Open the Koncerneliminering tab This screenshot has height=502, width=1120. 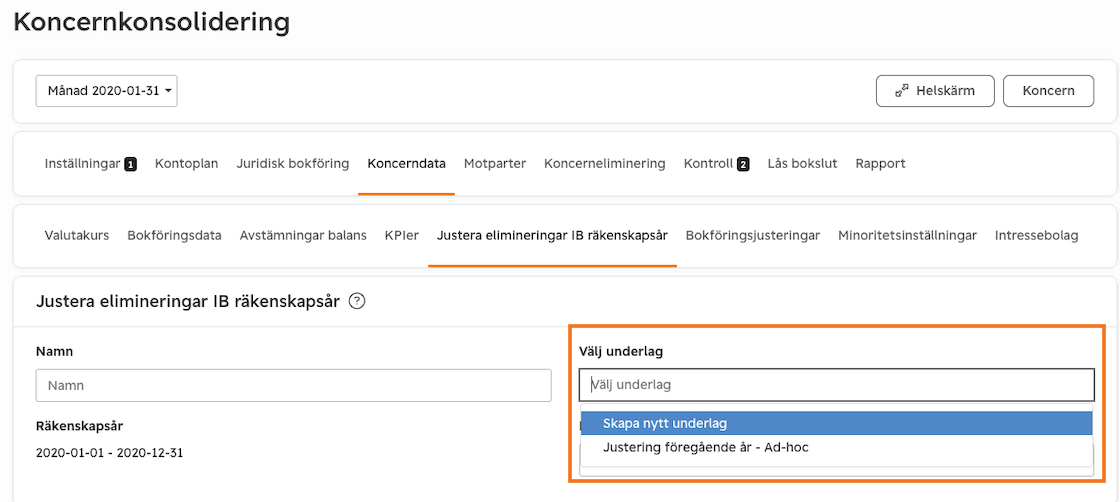[604, 164]
